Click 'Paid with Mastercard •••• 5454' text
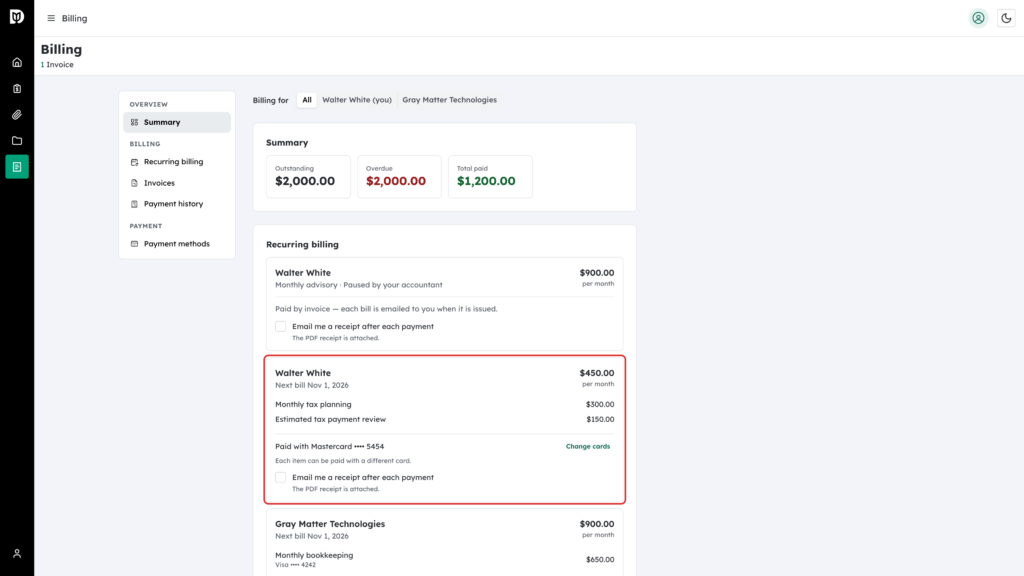 tap(329, 447)
